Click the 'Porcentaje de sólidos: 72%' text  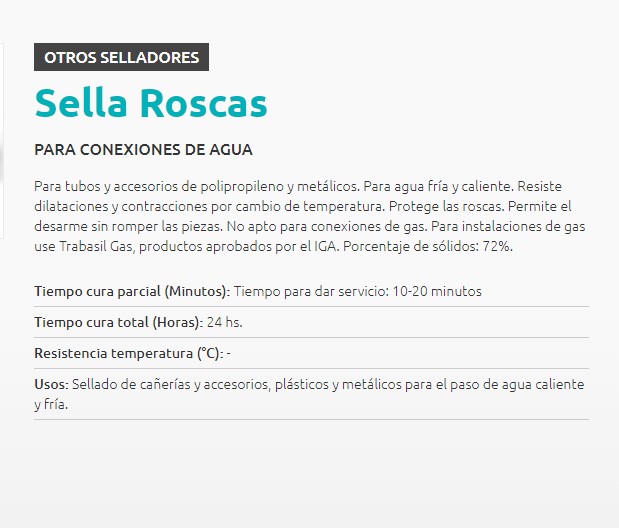click(x=428, y=246)
